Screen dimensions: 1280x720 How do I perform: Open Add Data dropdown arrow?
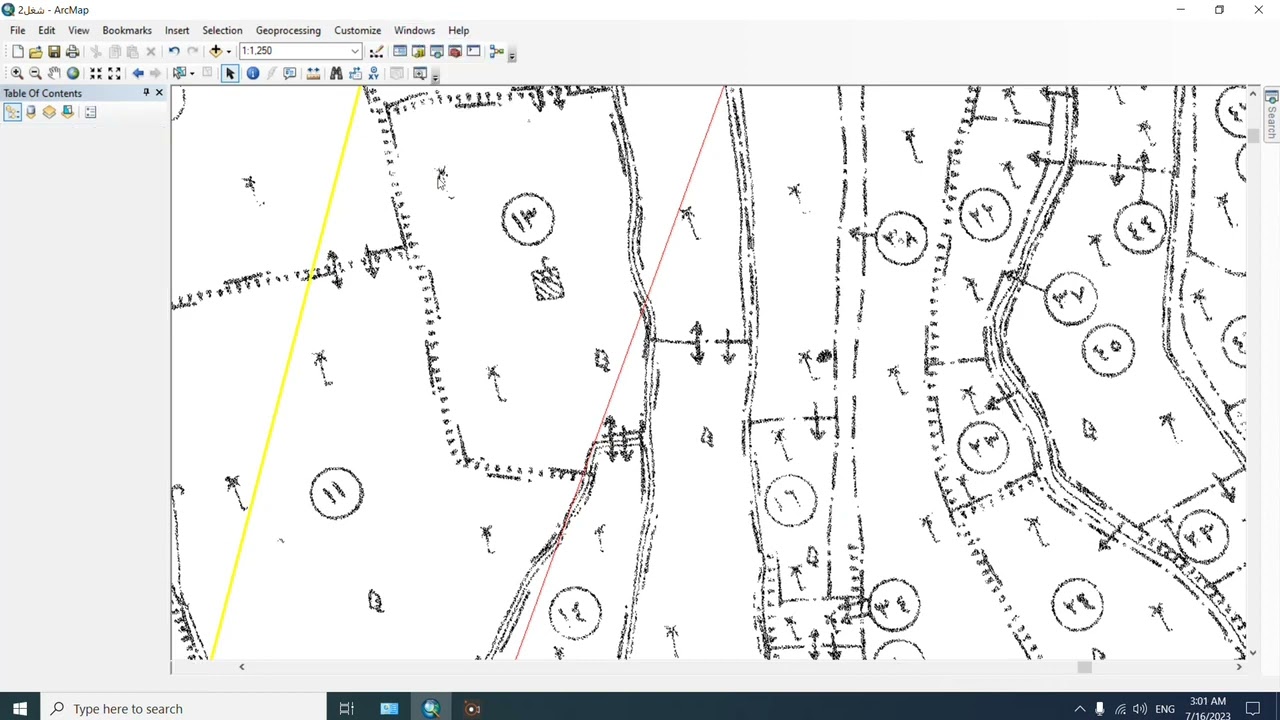228,51
